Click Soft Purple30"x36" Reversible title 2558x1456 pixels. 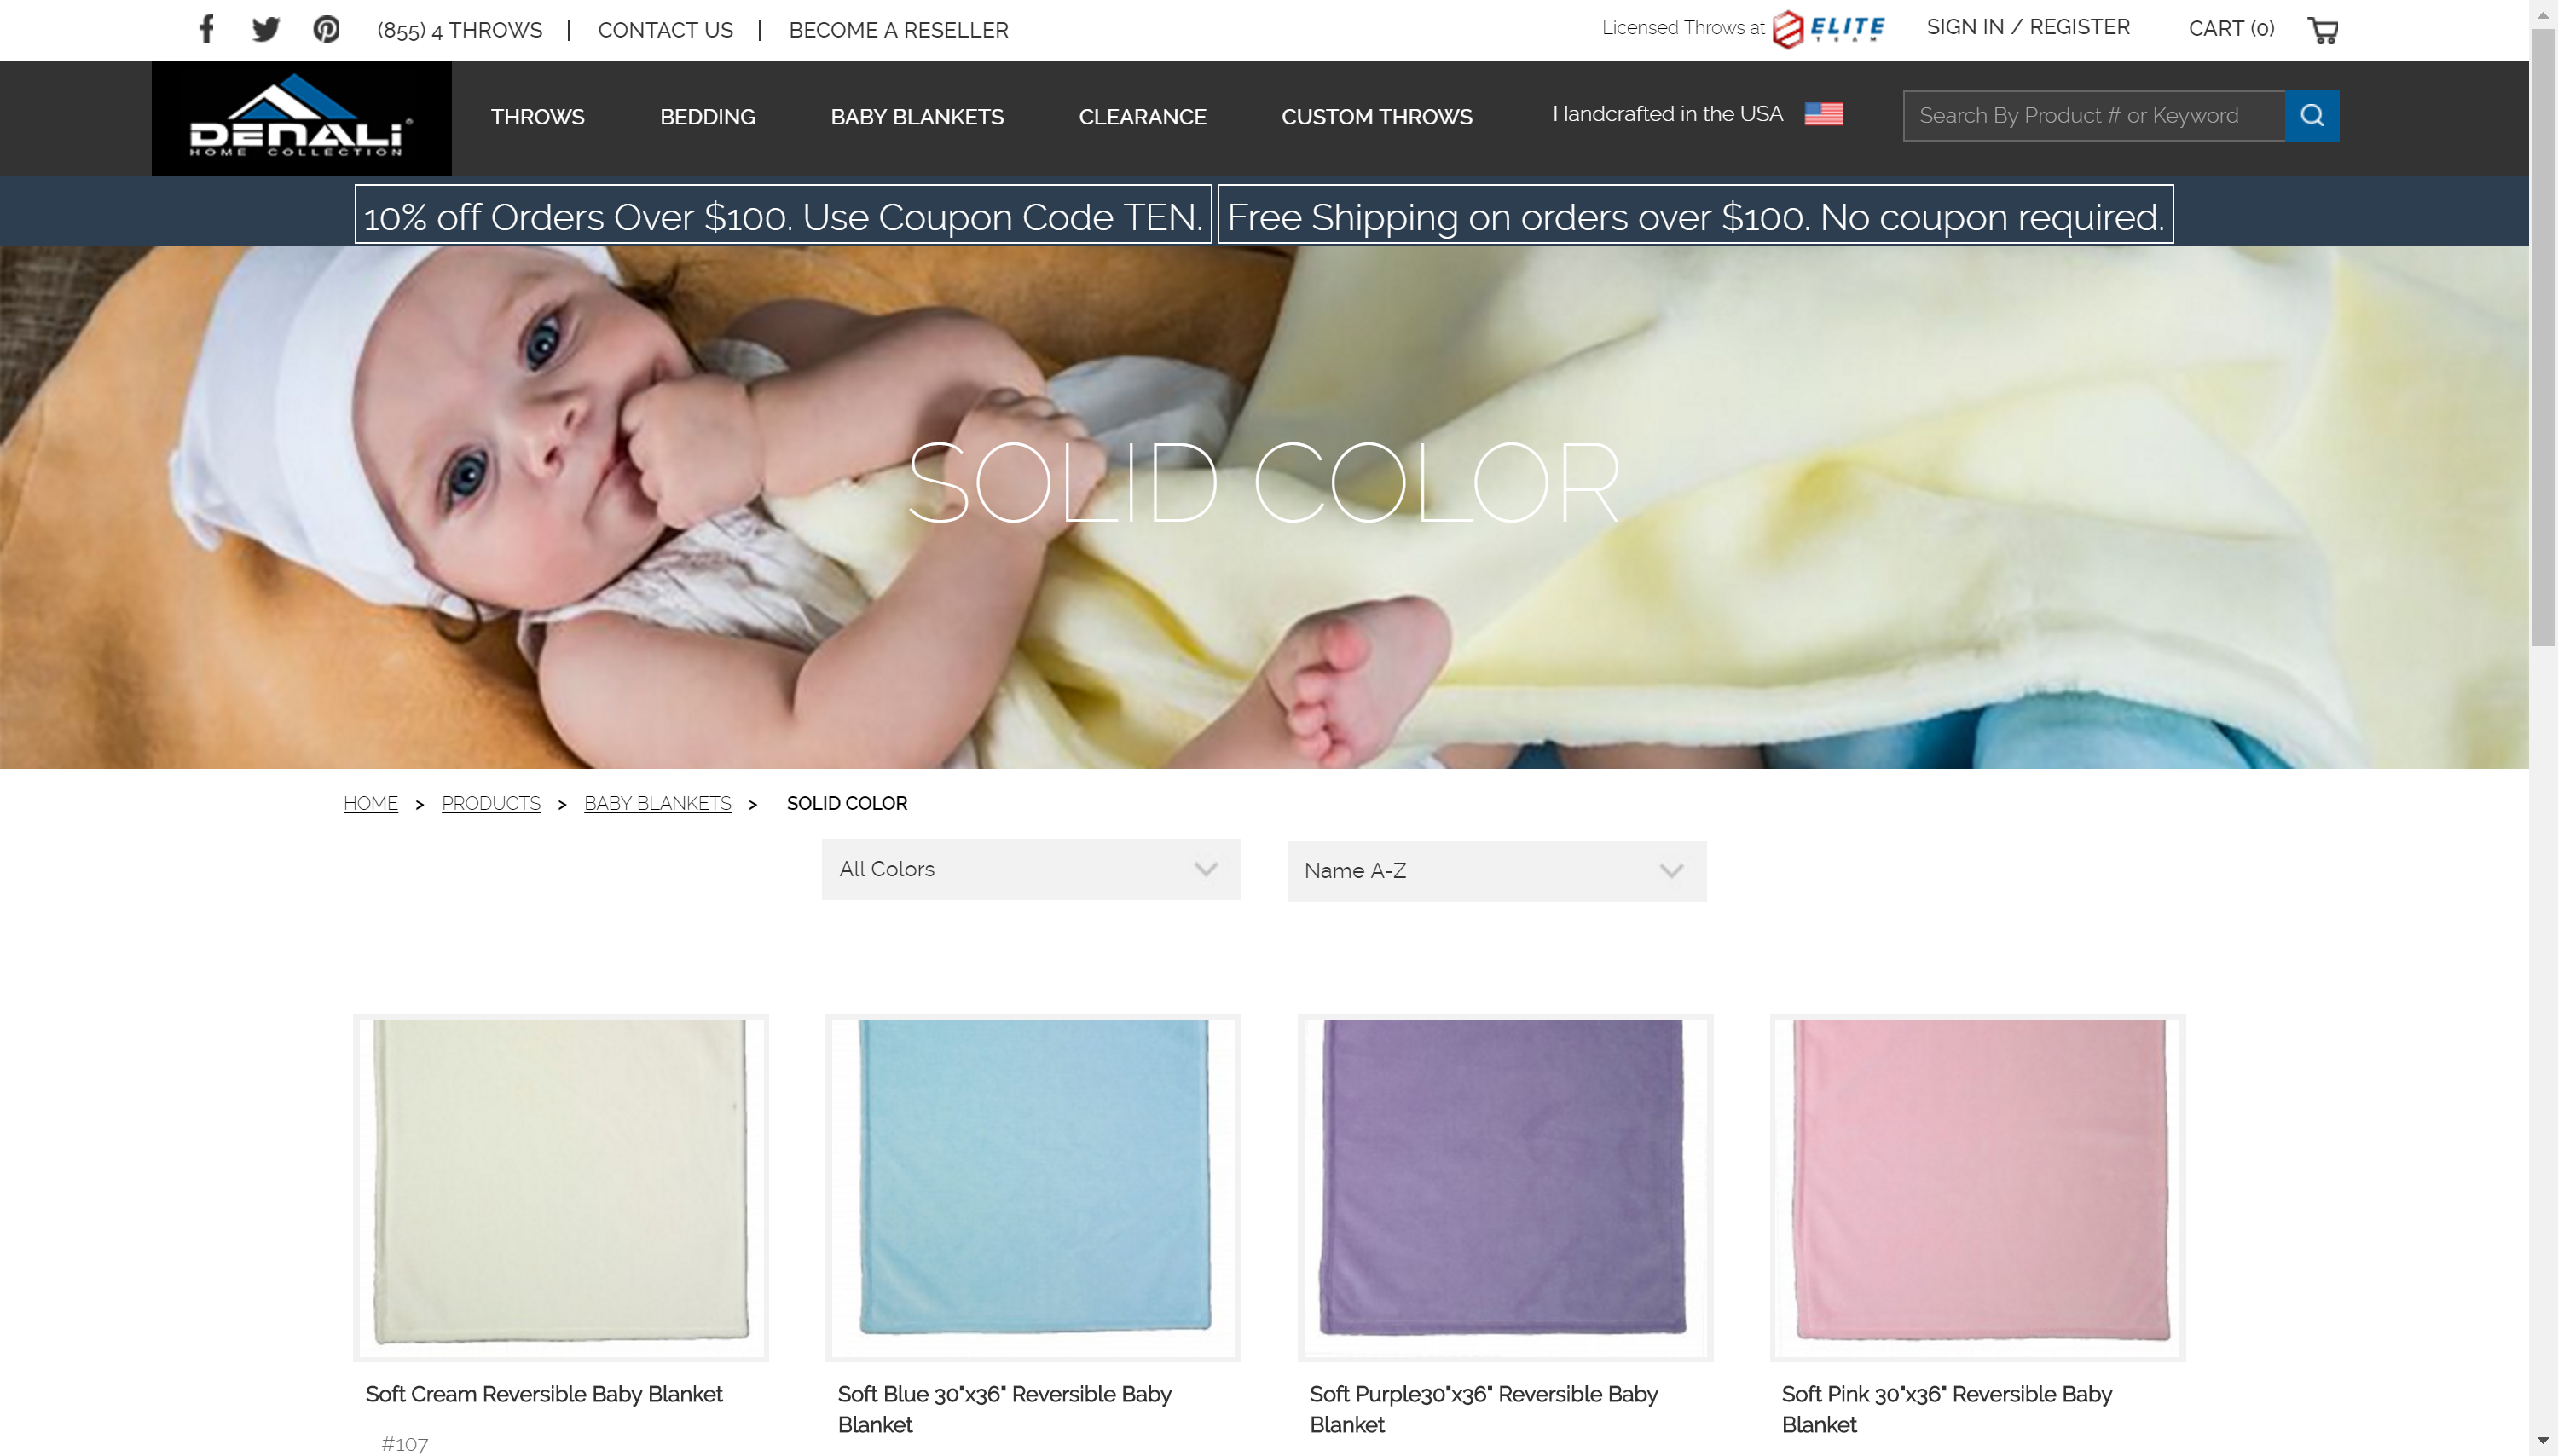tap(1483, 1409)
